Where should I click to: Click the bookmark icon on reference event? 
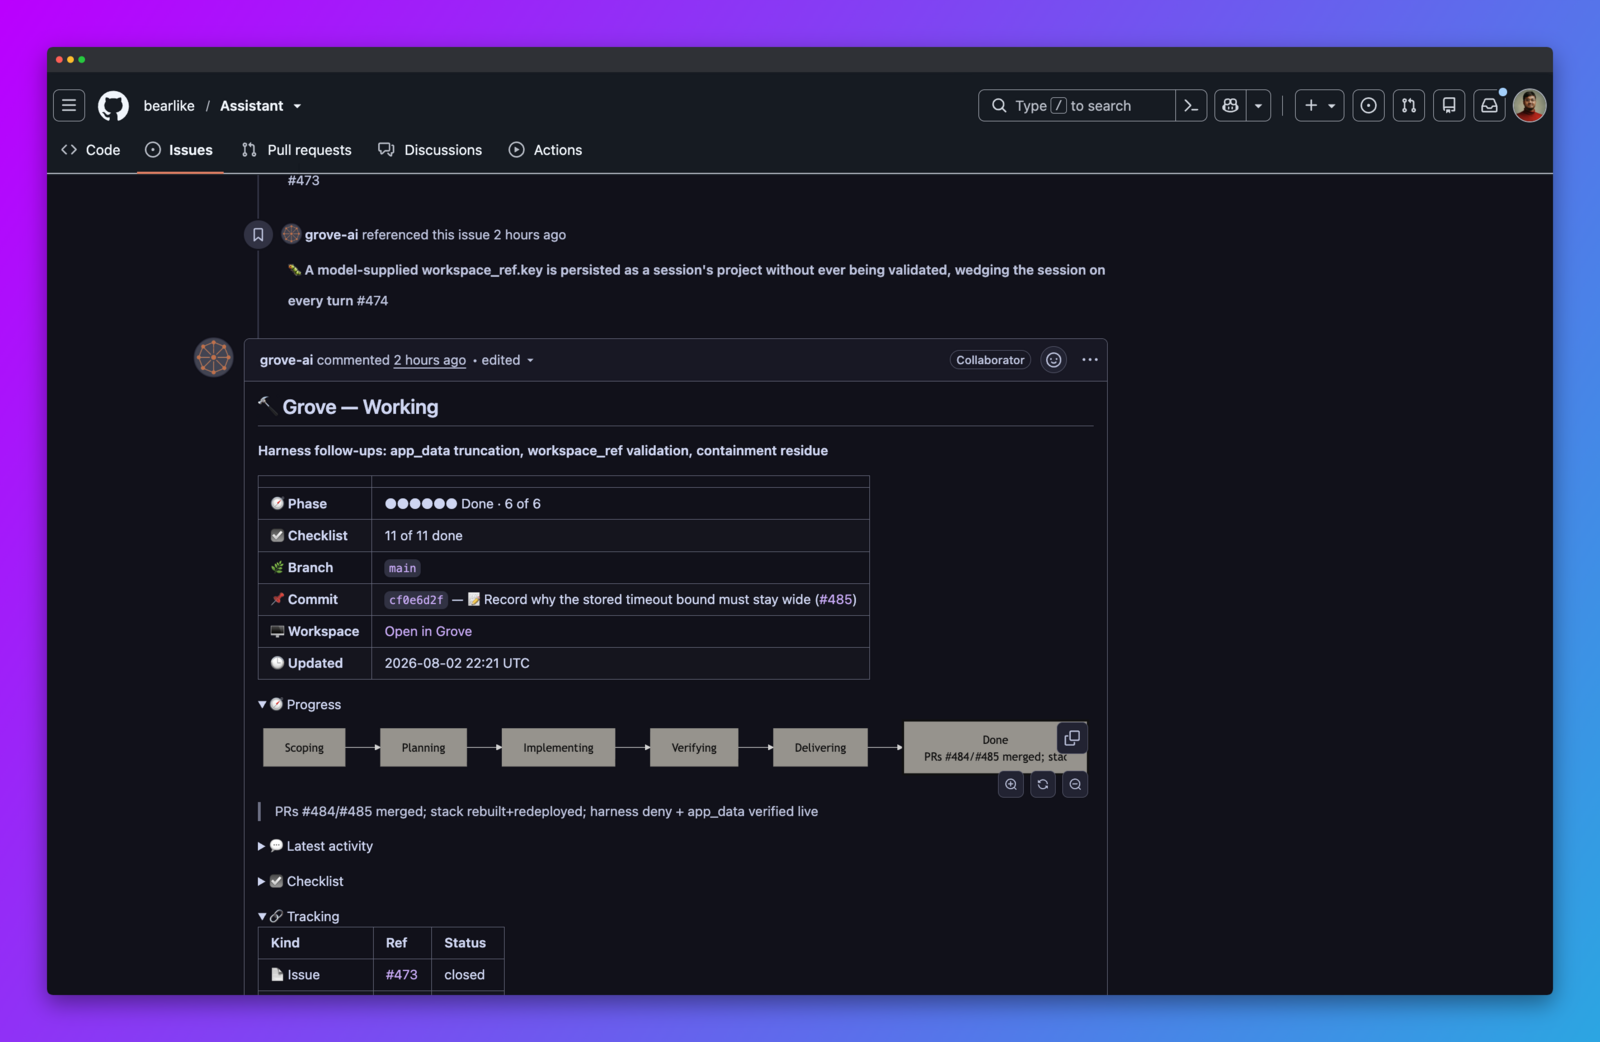pyautogui.click(x=258, y=235)
